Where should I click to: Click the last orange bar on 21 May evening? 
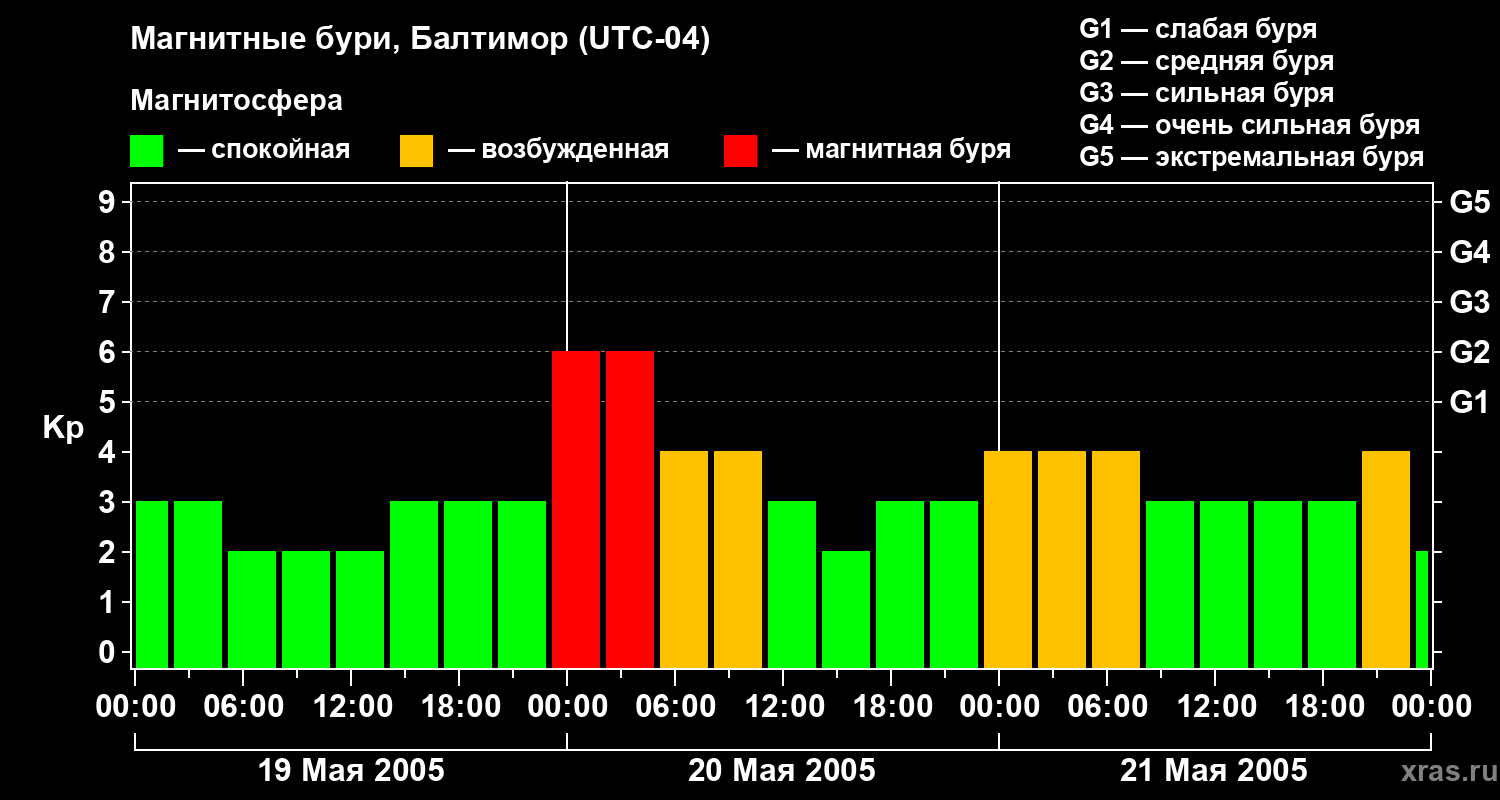[1386, 559]
